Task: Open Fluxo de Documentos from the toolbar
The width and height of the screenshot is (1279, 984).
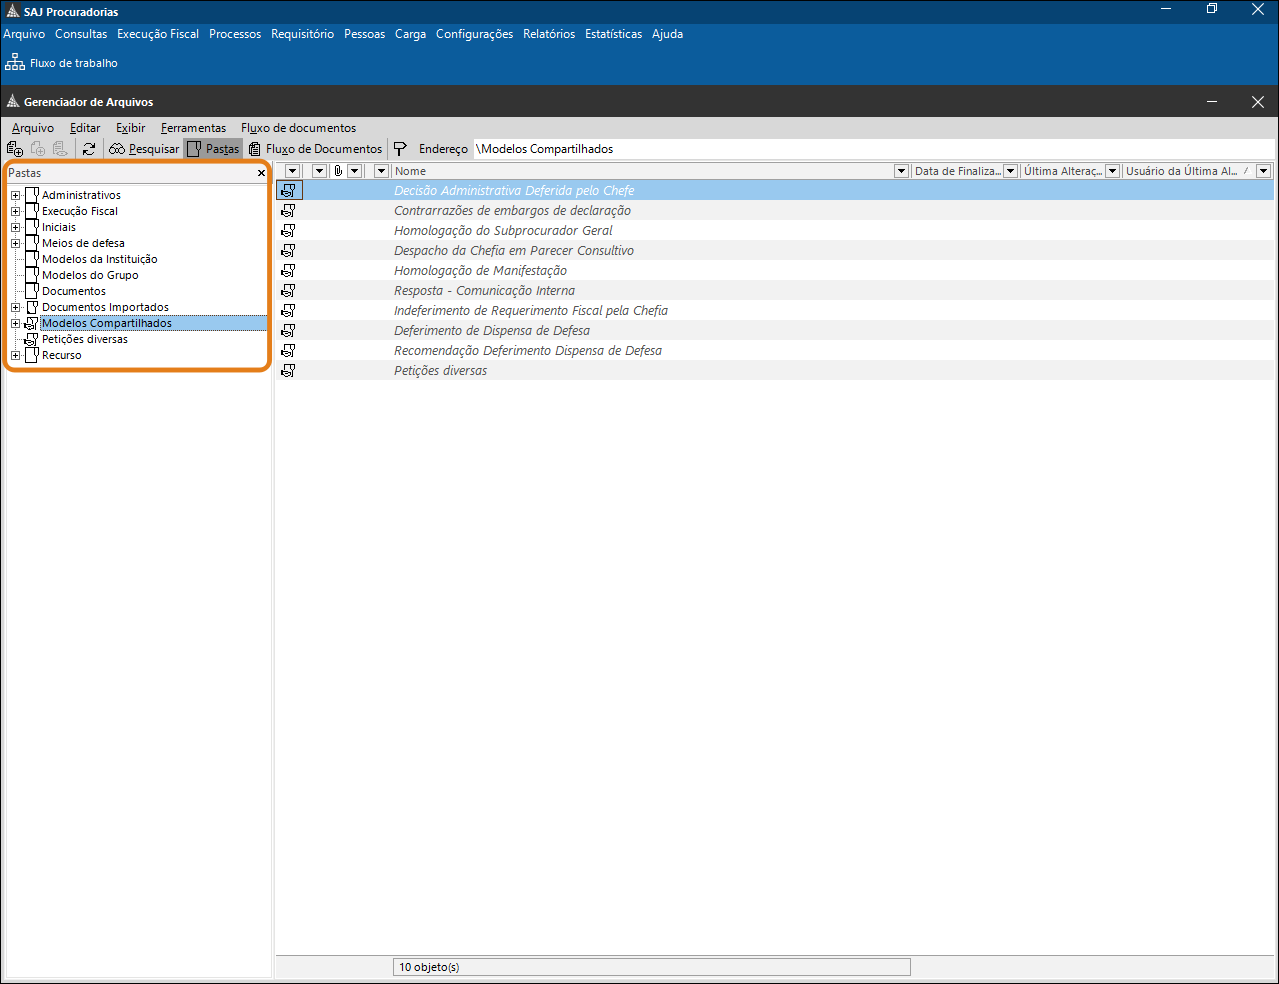Action: pos(315,149)
